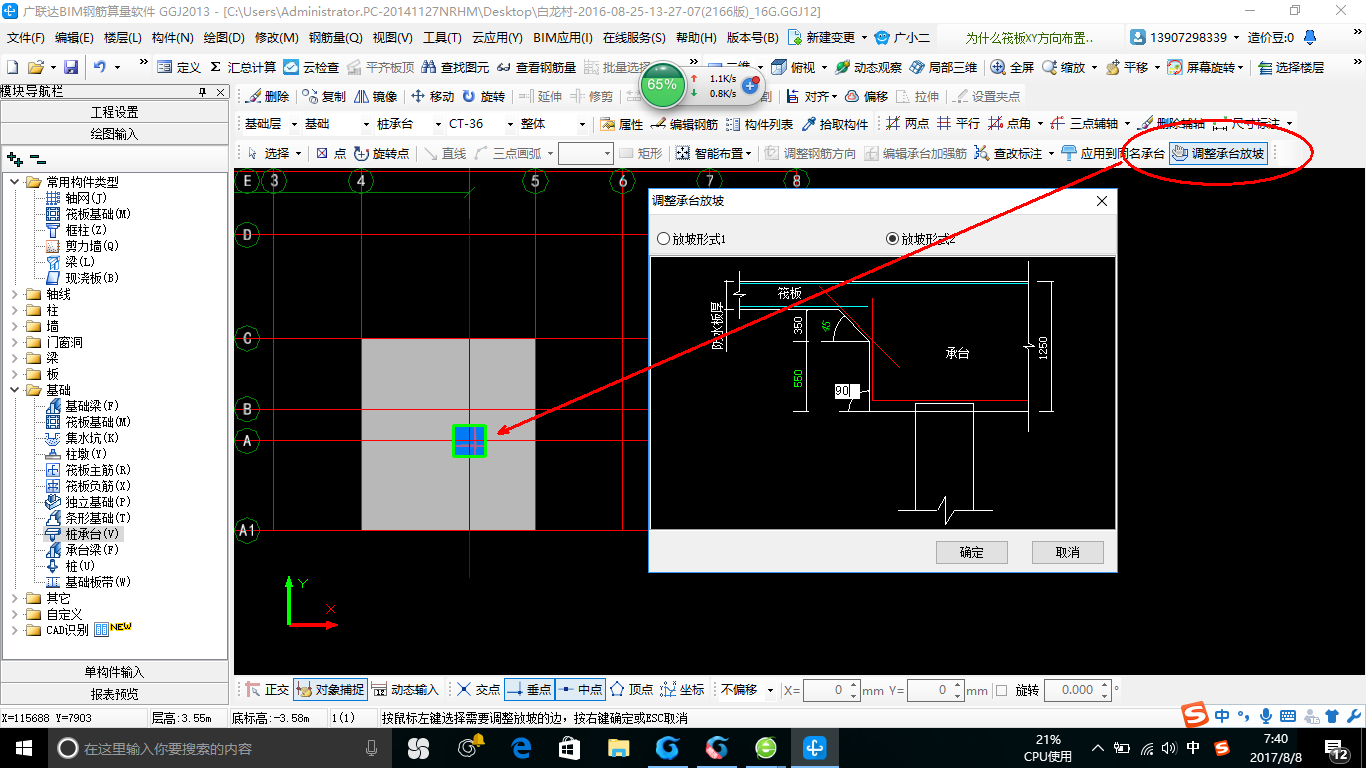Run 汇总计算 (summary calculation)
Screen dimensions: 1366x768
tap(243, 67)
